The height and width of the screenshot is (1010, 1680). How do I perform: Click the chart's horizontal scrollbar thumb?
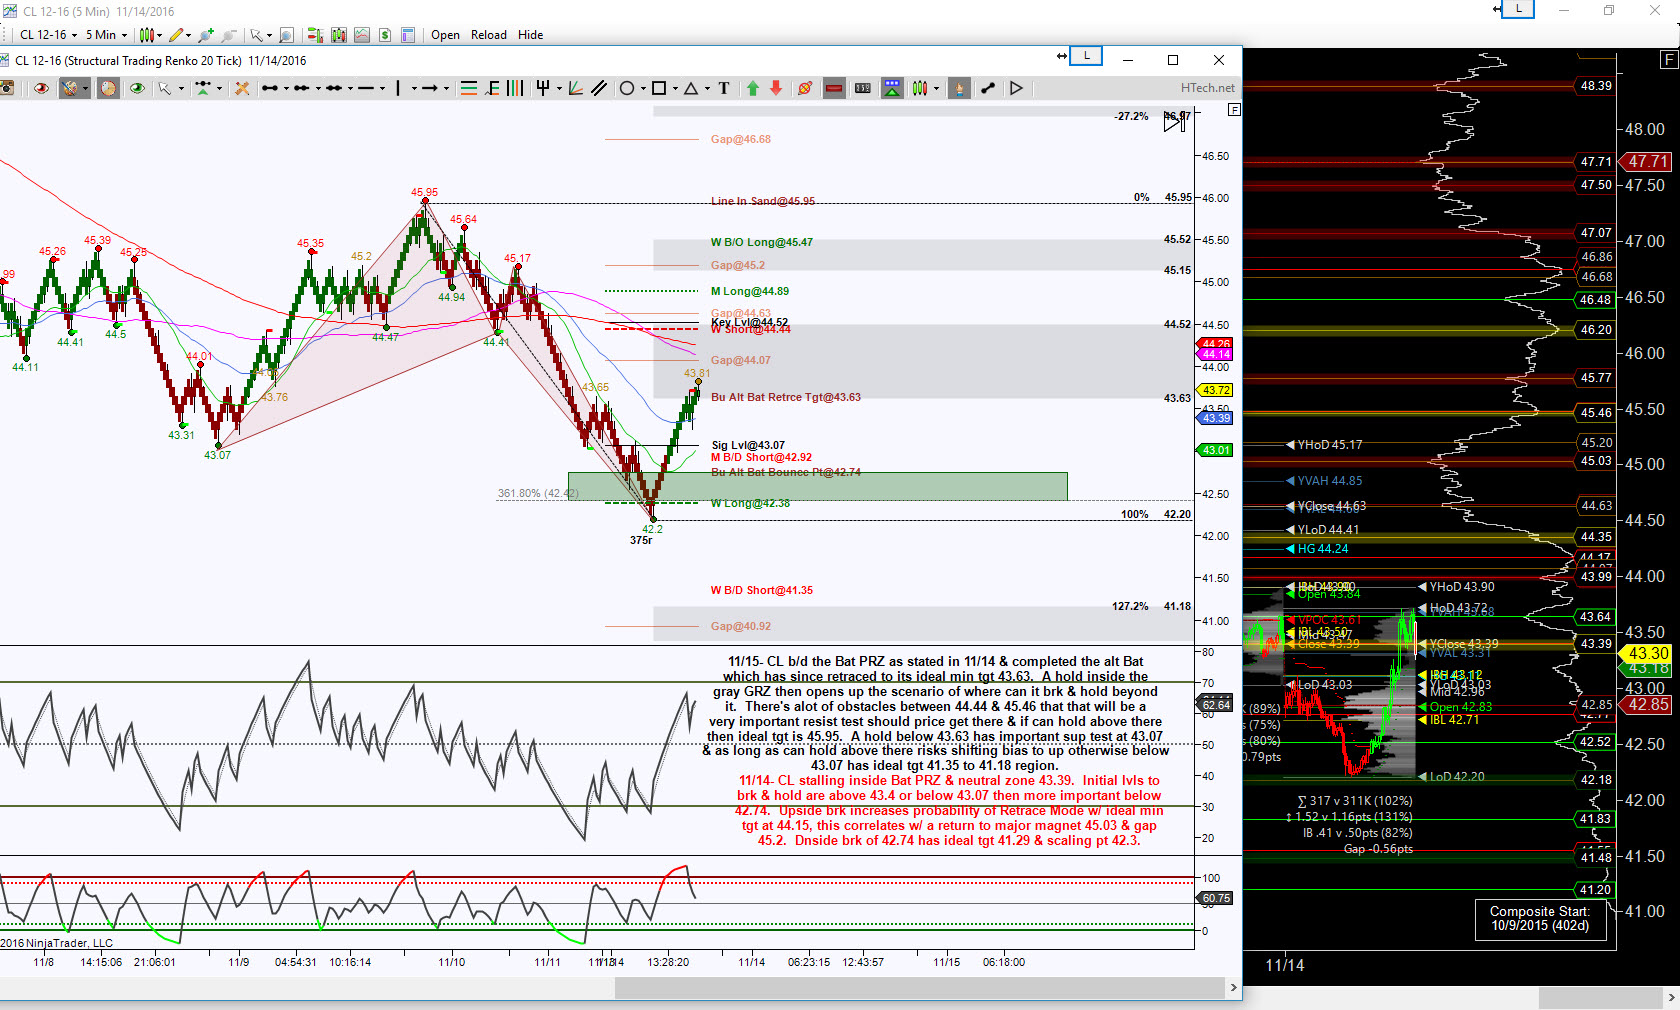pos(919,988)
